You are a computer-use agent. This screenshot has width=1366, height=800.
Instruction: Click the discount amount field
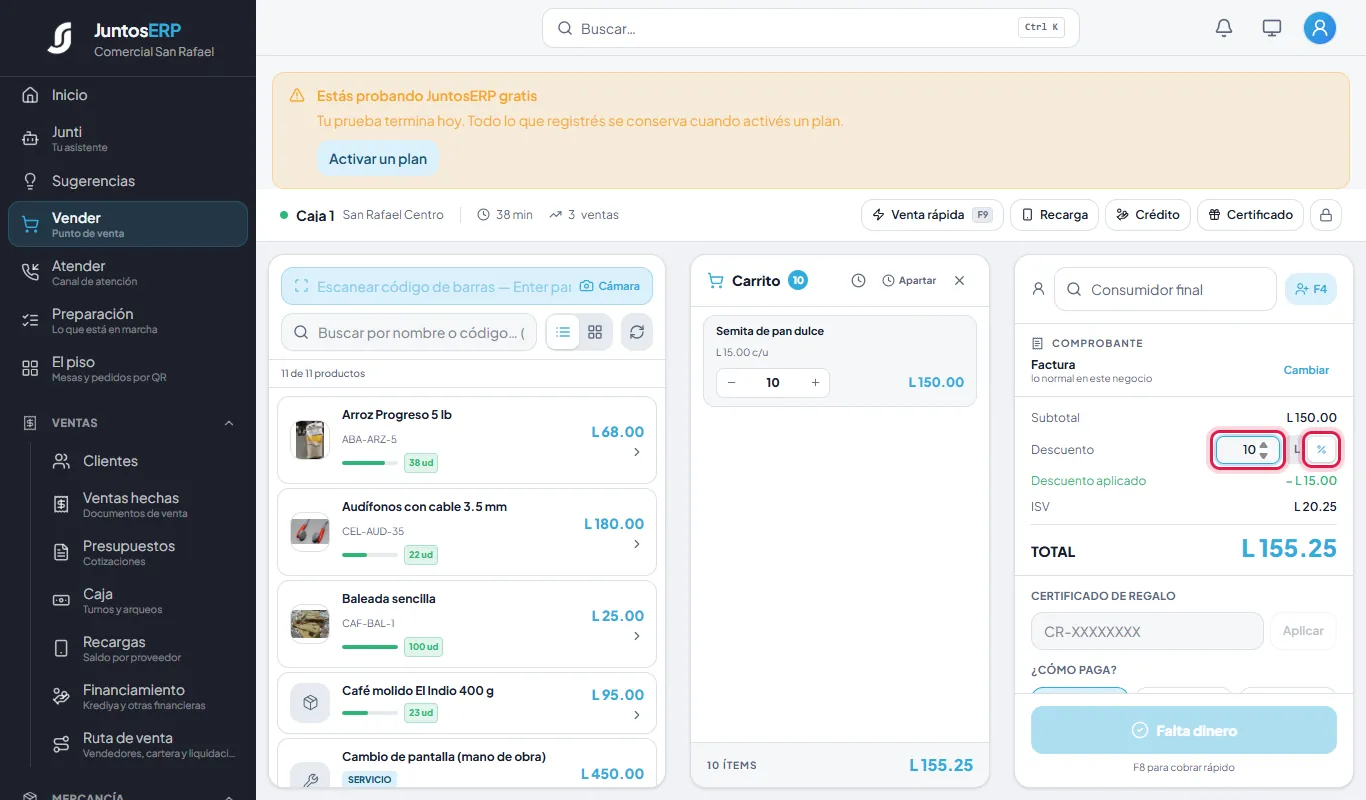[1247, 450]
